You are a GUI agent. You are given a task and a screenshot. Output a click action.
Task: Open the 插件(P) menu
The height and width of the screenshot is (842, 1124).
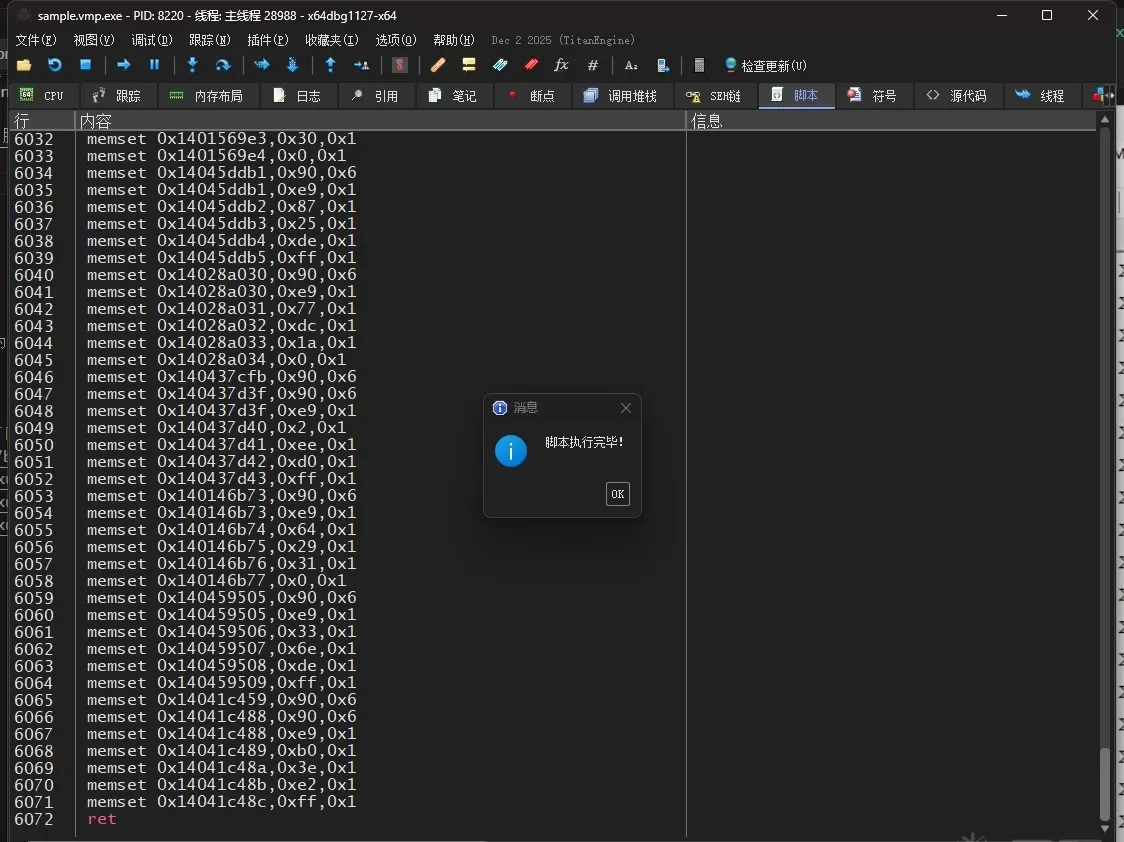(x=267, y=40)
